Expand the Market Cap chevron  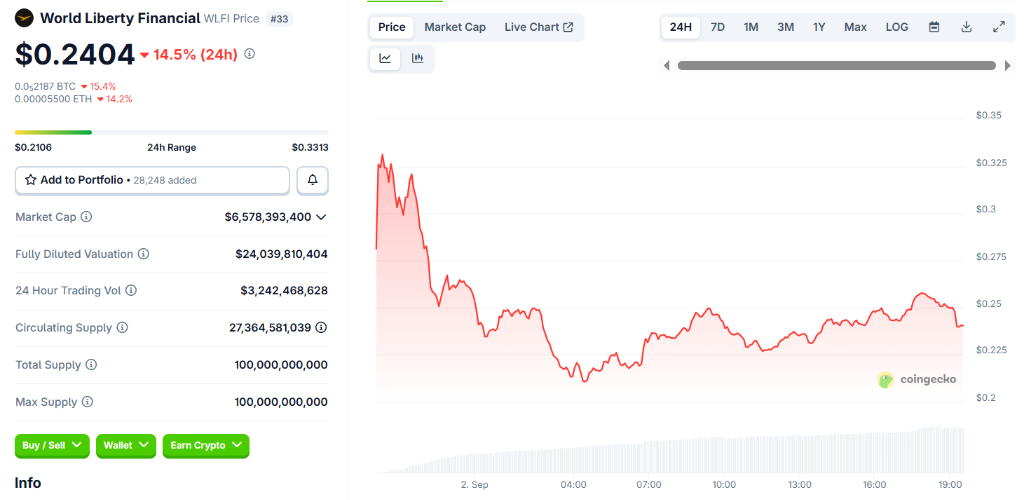(321, 217)
